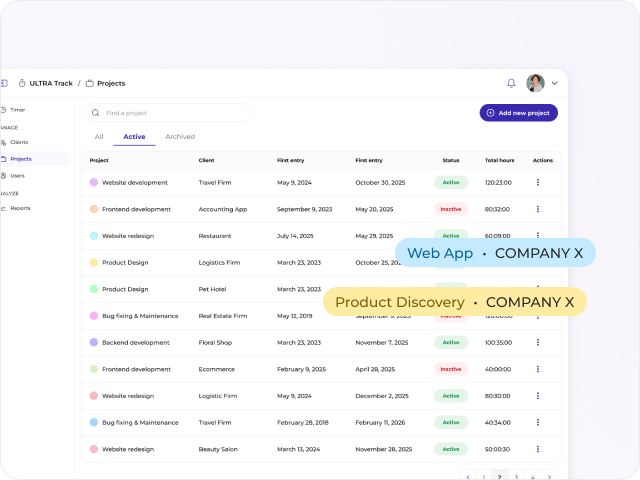Click the Restaurant client cell
The width and height of the screenshot is (640, 480).
[215, 236]
